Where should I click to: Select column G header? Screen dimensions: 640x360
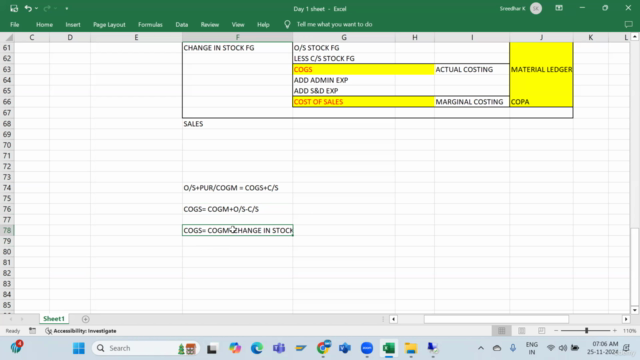[344, 38]
